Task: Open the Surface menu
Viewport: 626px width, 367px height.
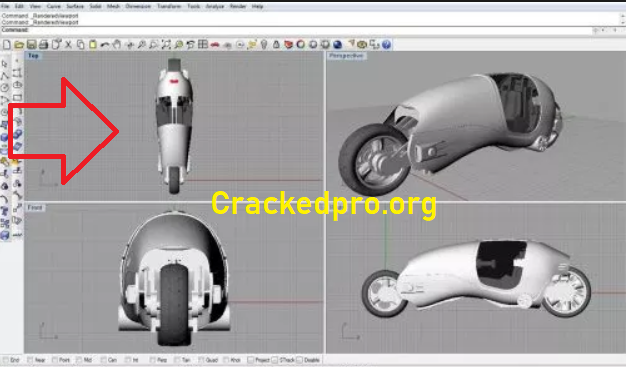Action: [75, 6]
